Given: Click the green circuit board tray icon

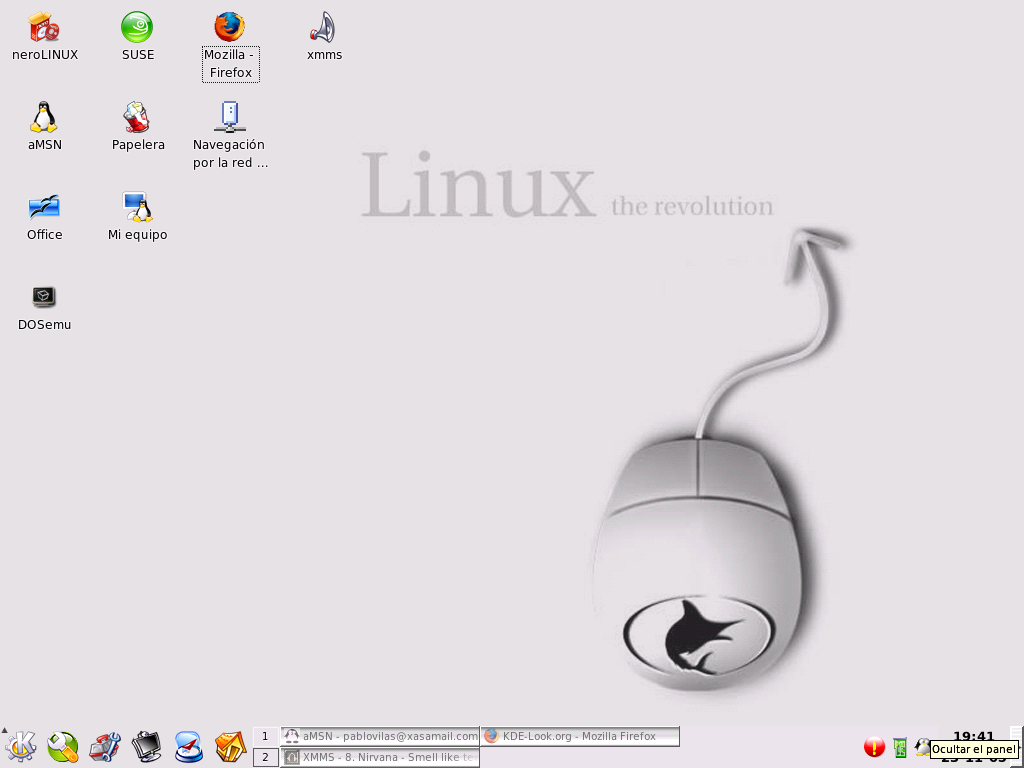Looking at the screenshot, I should 900,747.
